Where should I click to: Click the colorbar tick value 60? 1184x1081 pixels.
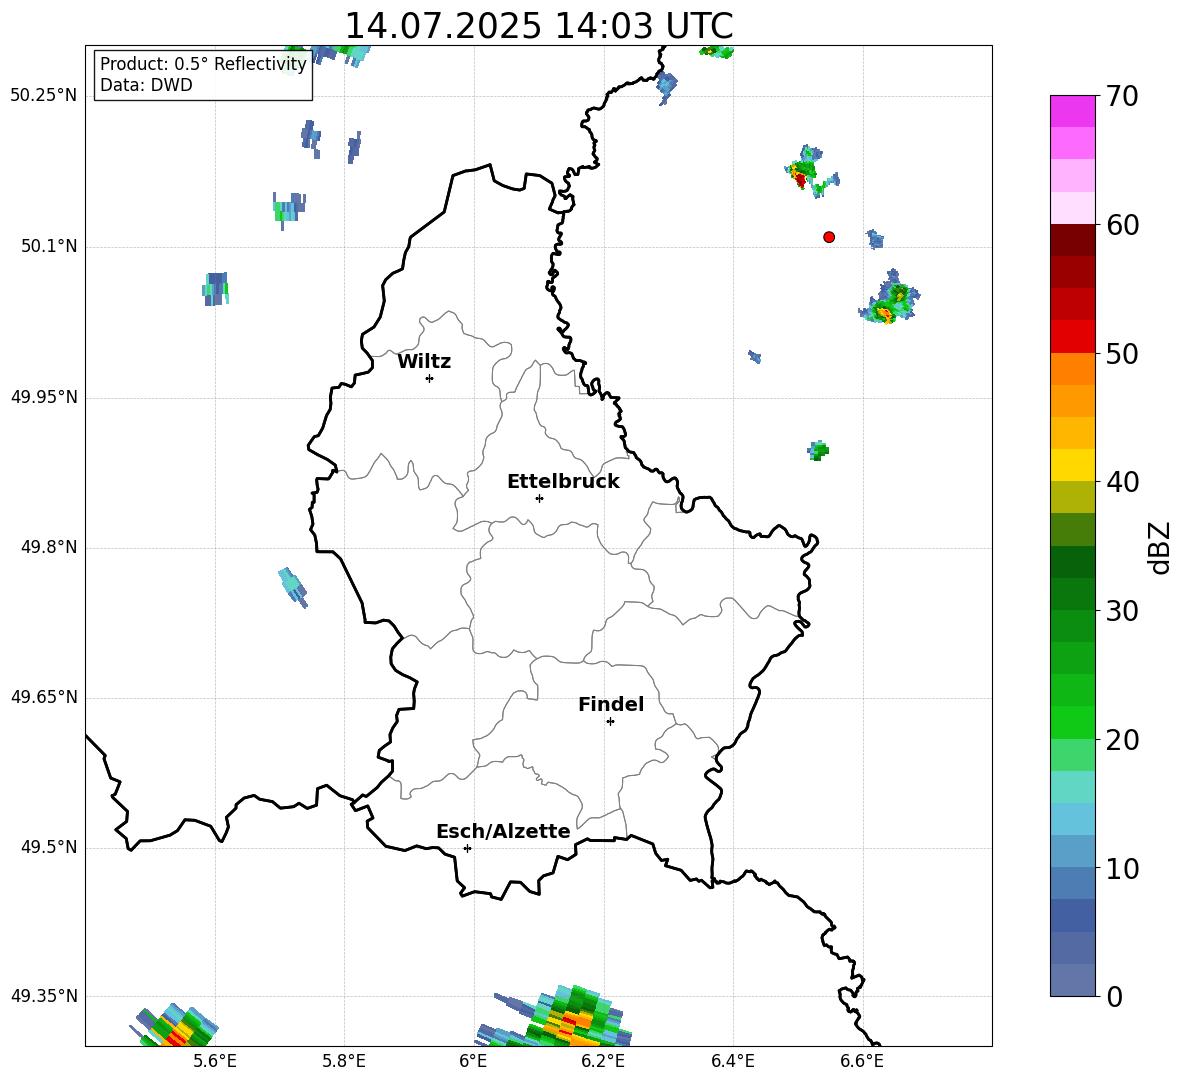[1122, 225]
